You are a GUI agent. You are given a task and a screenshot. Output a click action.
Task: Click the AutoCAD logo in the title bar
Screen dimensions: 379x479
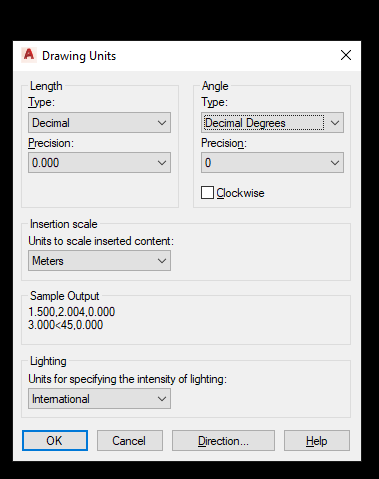pyautogui.click(x=29, y=55)
